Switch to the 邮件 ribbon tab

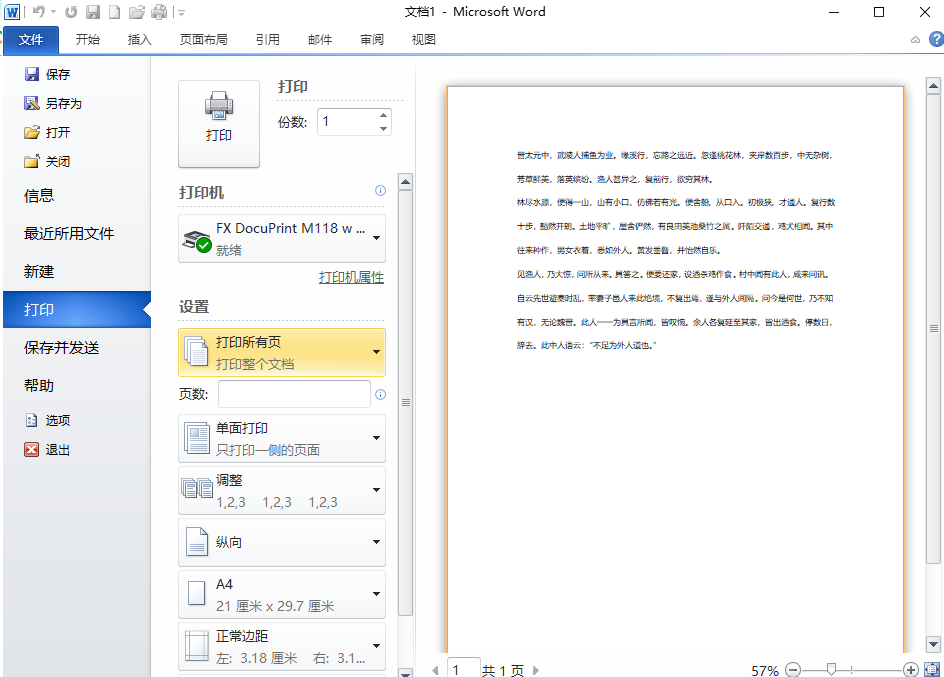click(320, 40)
